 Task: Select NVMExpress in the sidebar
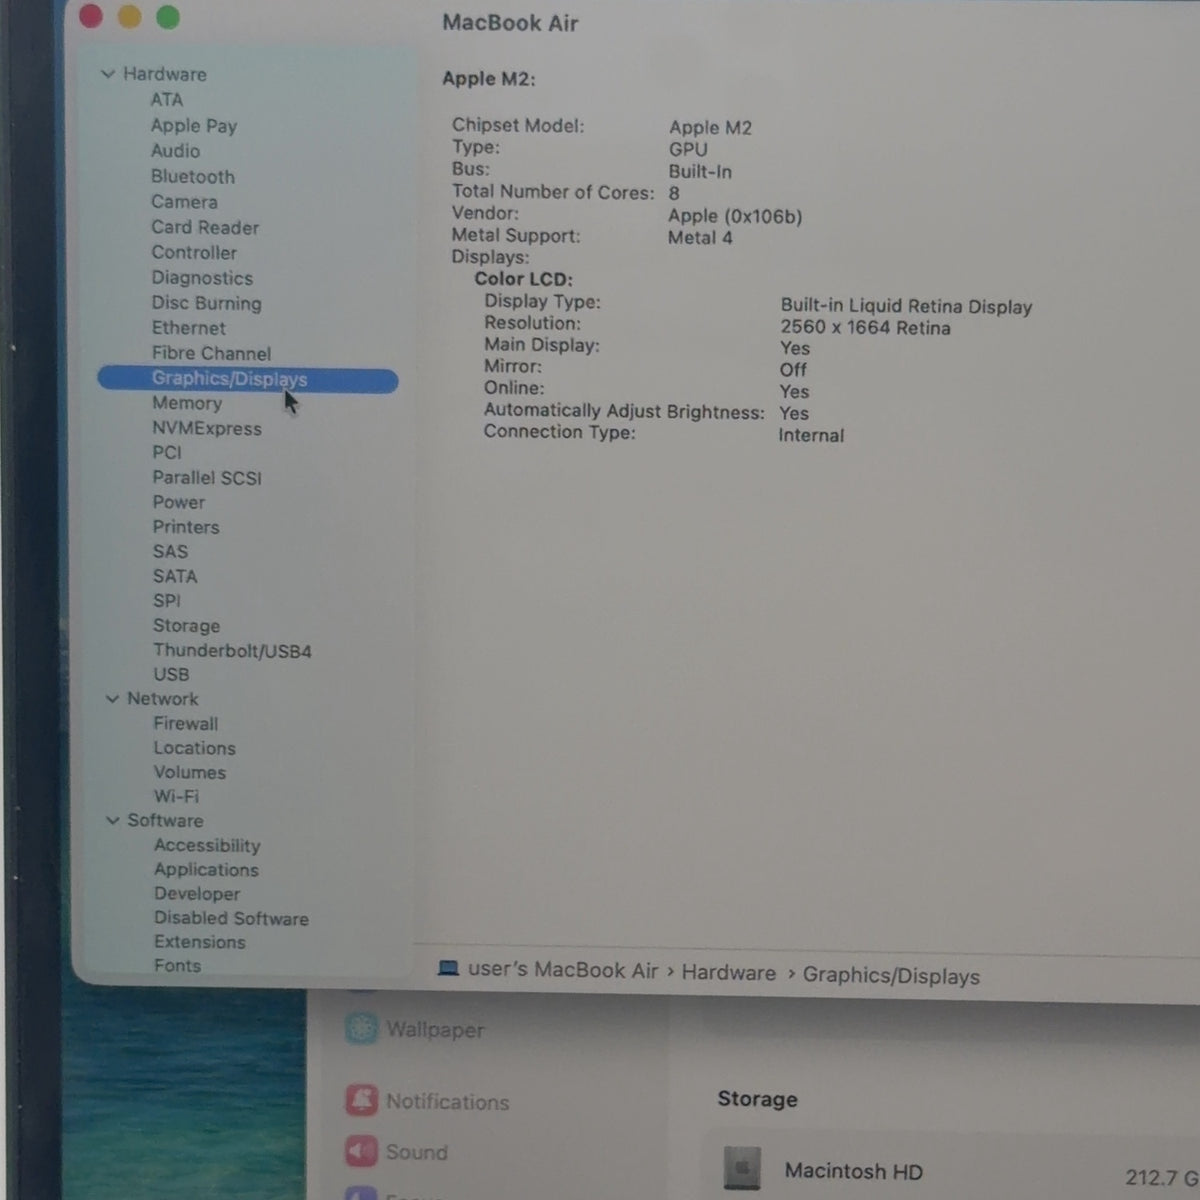pos(207,429)
